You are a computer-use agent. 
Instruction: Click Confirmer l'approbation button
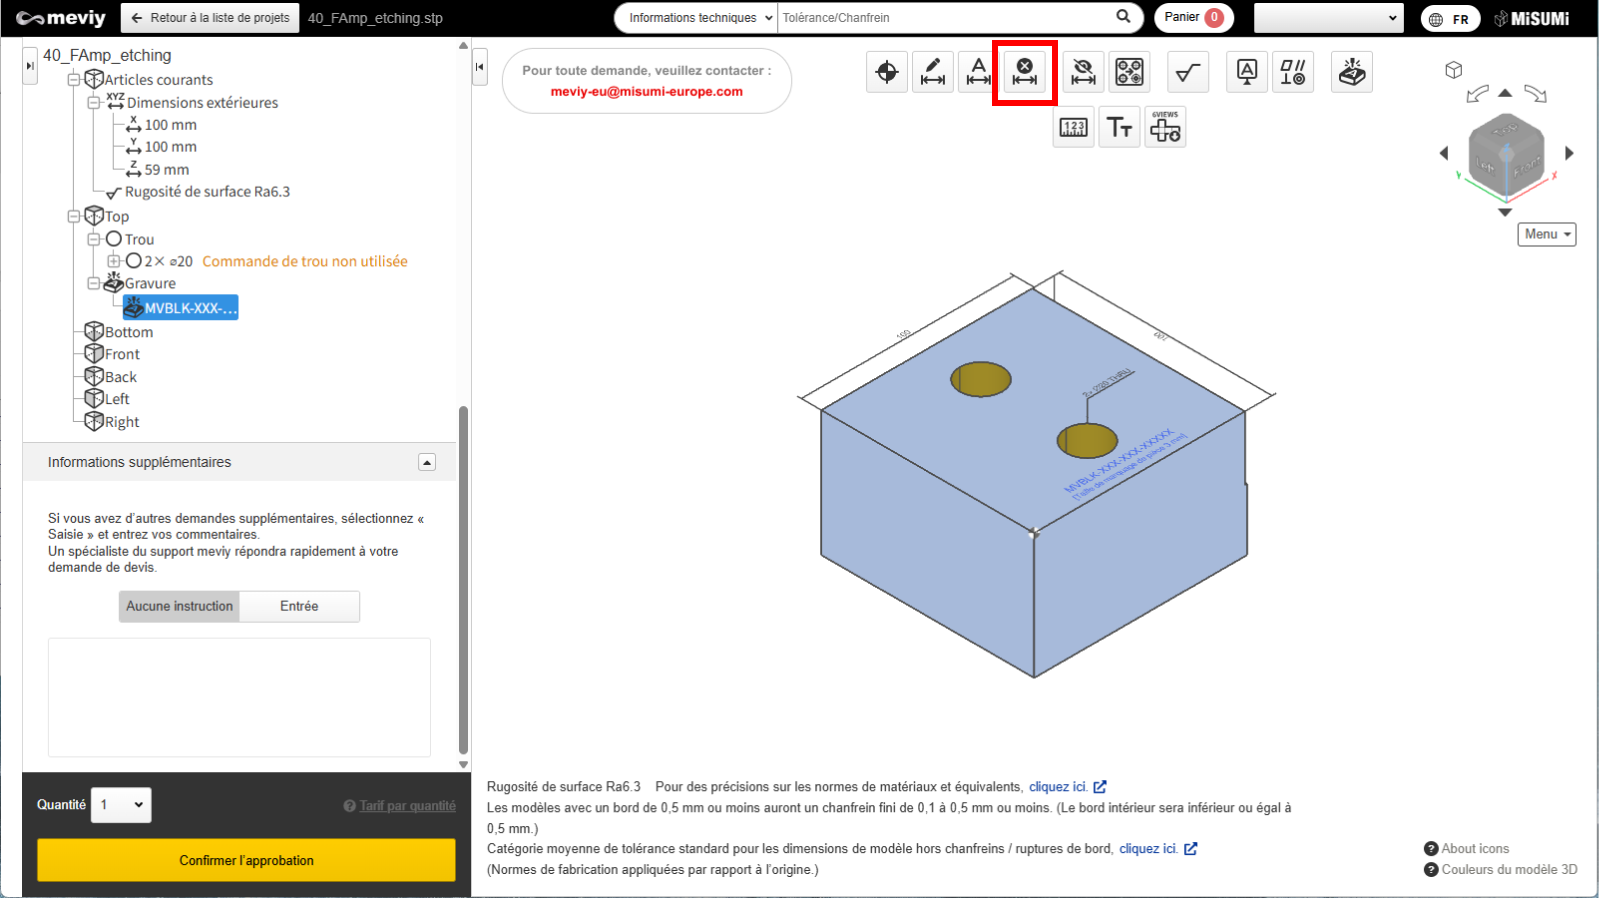[x=246, y=860]
